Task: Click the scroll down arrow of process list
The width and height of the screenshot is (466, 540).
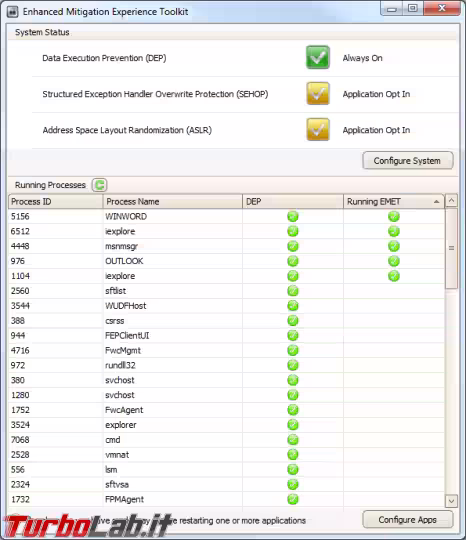Action: coord(452,501)
